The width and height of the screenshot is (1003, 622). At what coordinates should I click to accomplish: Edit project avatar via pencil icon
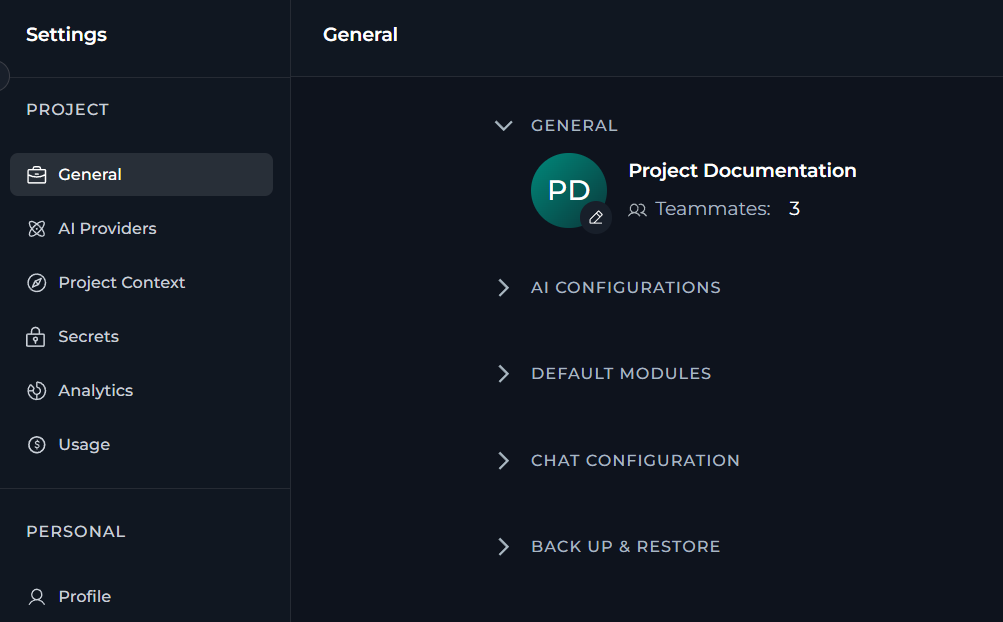coord(596,218)
